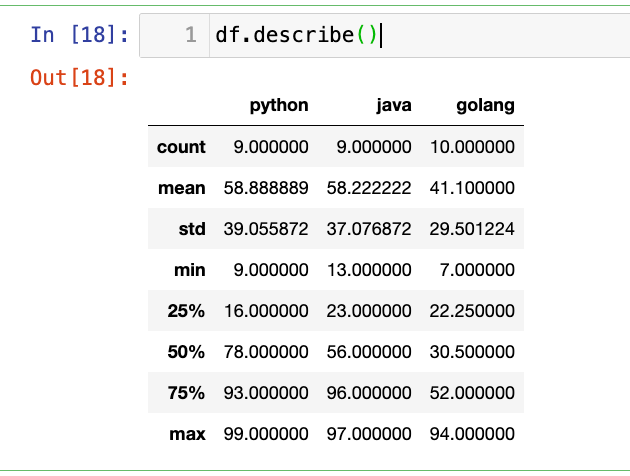Click the min row label
630x476 pixels.
pyautogui.click(x=191, y=270)
